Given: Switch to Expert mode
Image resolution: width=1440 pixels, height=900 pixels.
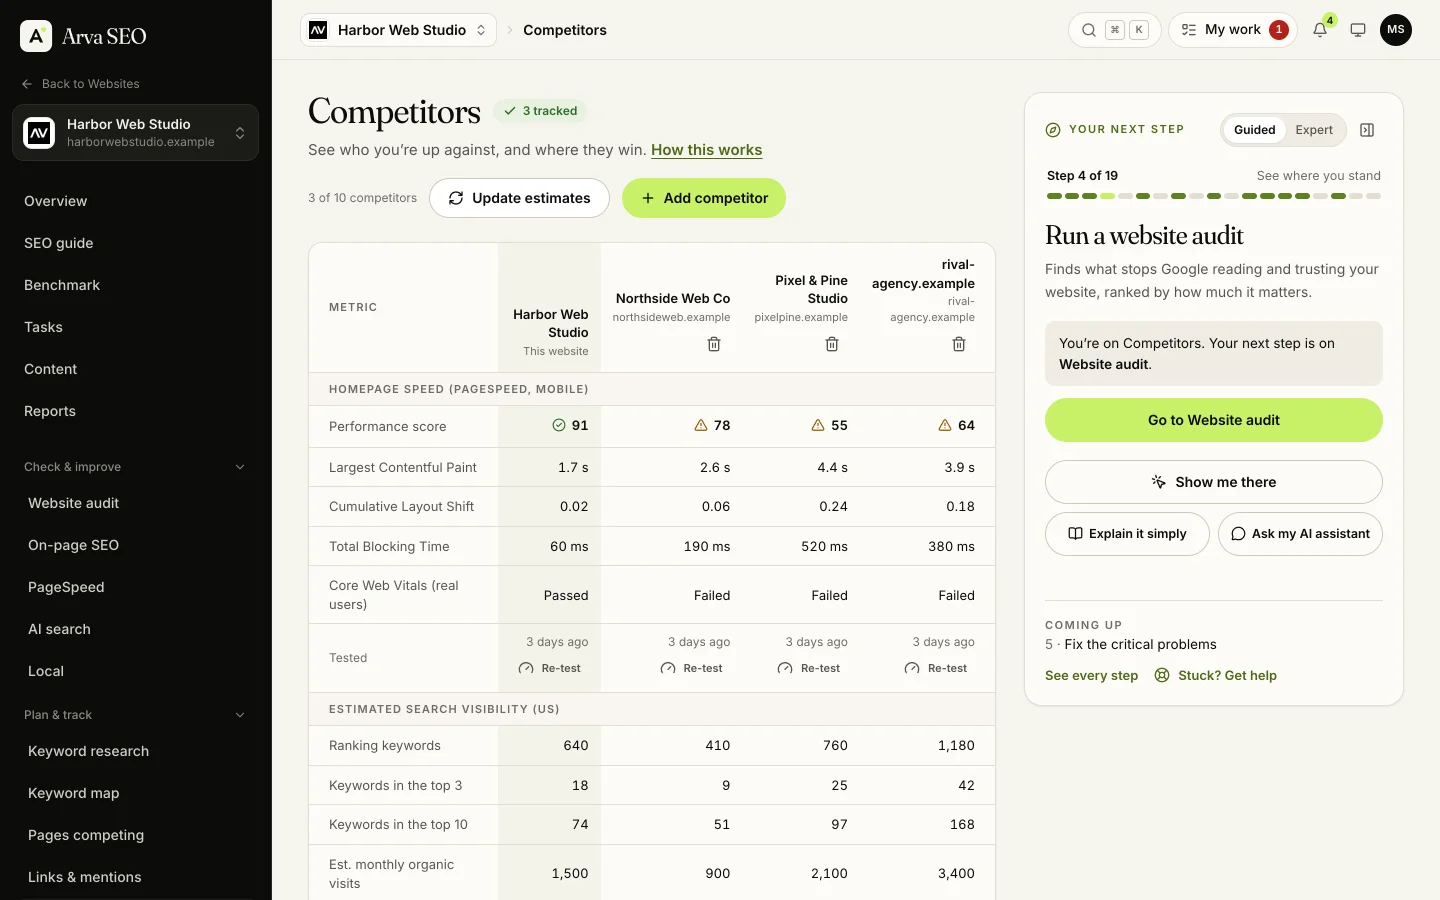Looking at the screenshot, I should point(1314,130).
